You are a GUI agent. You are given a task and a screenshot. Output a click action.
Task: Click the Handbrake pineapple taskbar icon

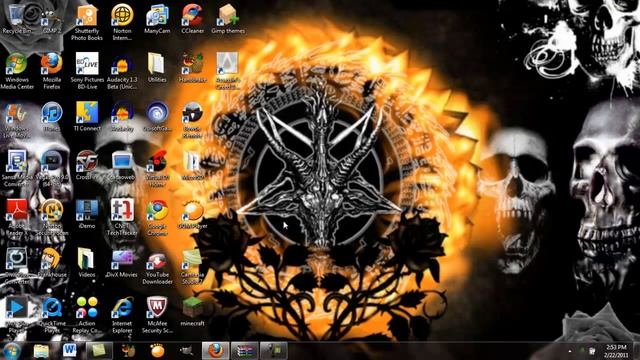click(x=128, y=351)
